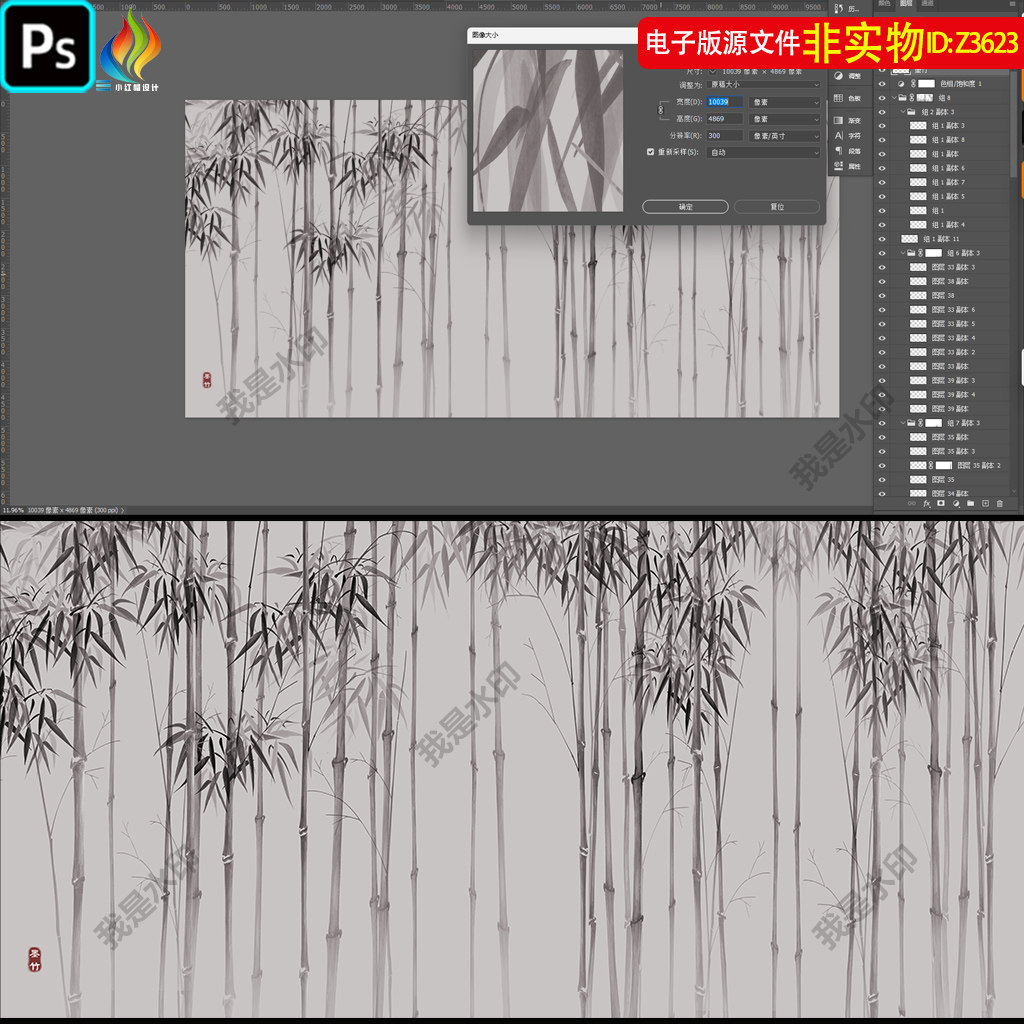Open the width unit 像素 dropdown
The image size is (1024, 1024).
(785, 102)
